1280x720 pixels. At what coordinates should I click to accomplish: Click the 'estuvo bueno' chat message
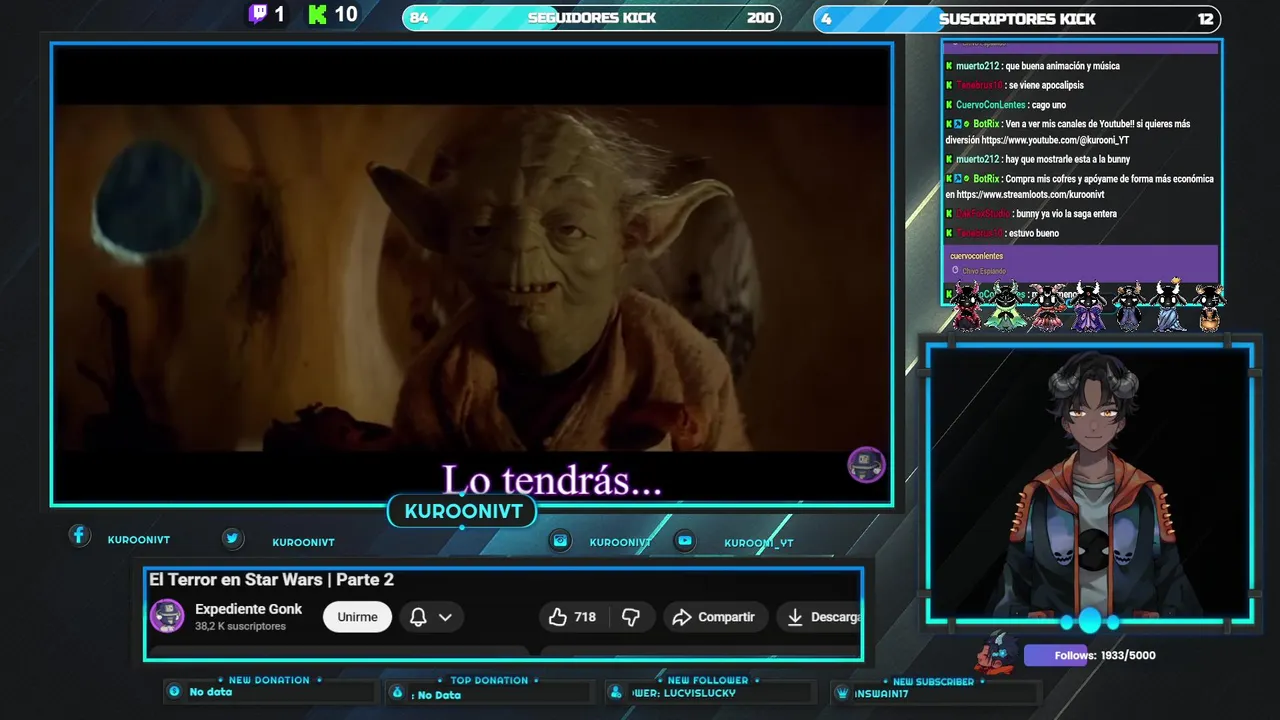(x=1034, y=233)
